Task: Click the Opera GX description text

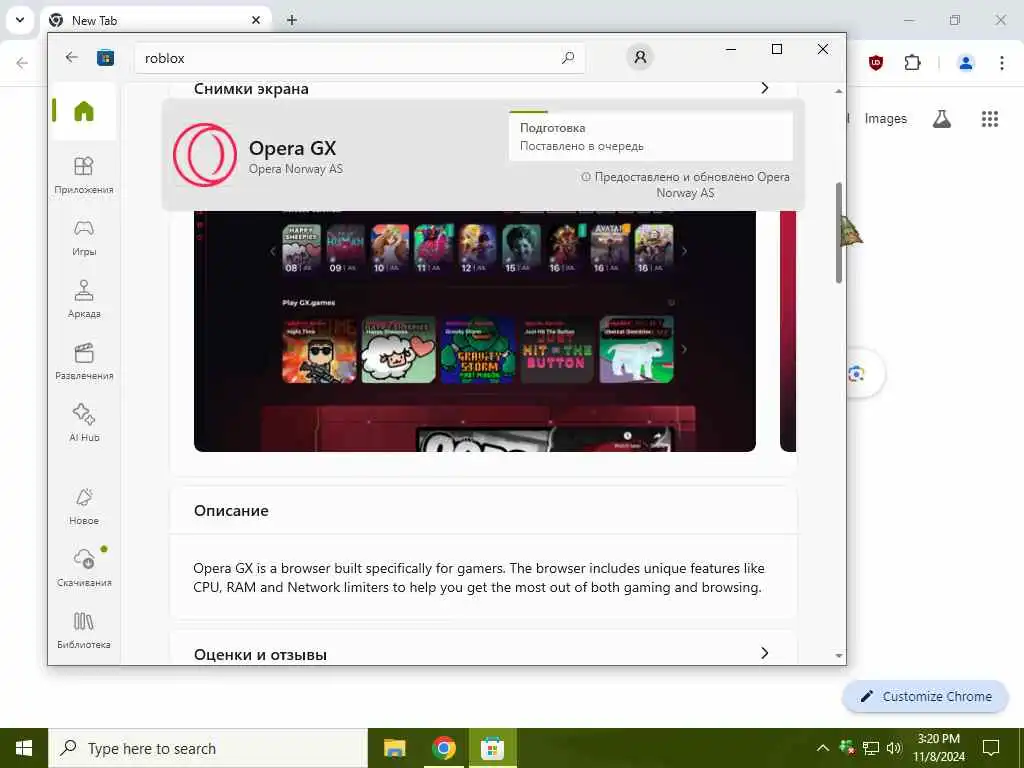Action: [478, 578]
